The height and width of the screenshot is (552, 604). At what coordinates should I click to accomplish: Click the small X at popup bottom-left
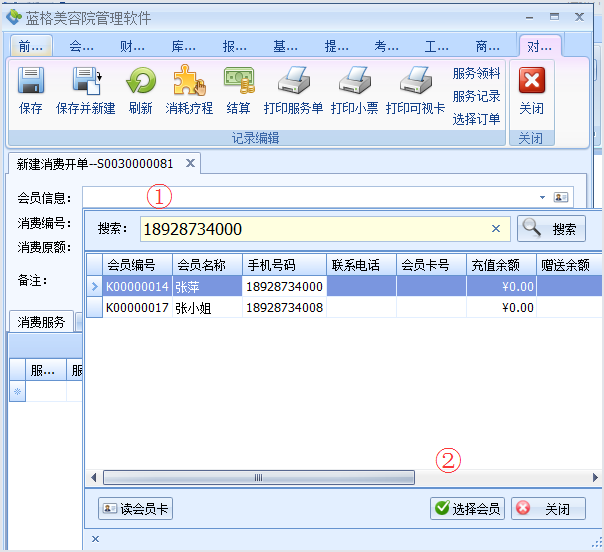[x=96, y=539]
